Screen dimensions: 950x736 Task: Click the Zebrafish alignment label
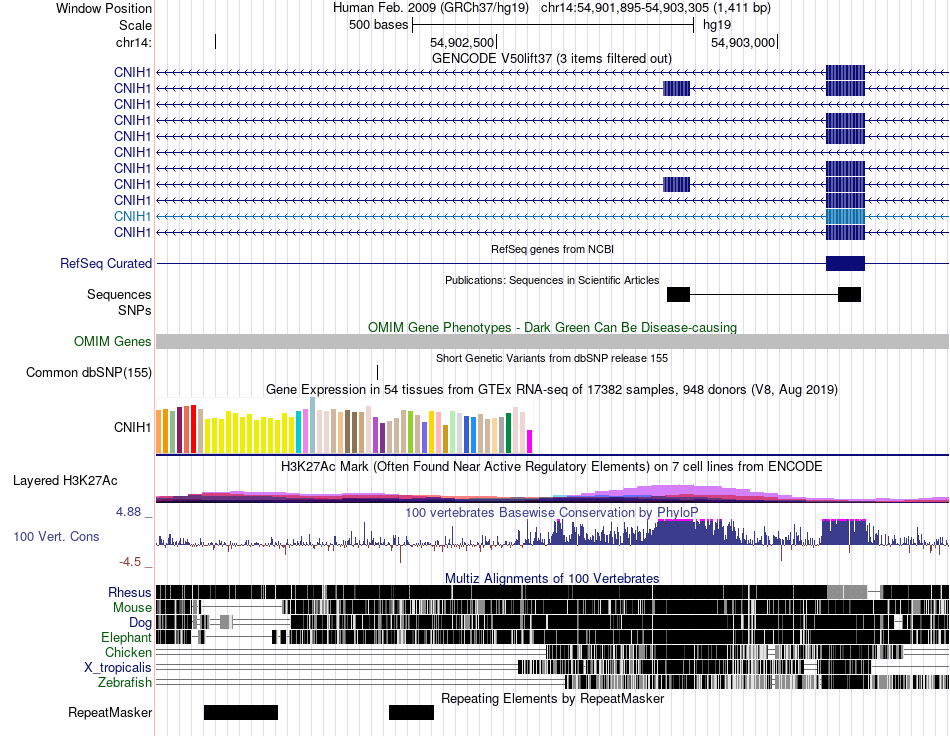click(125, 683)
